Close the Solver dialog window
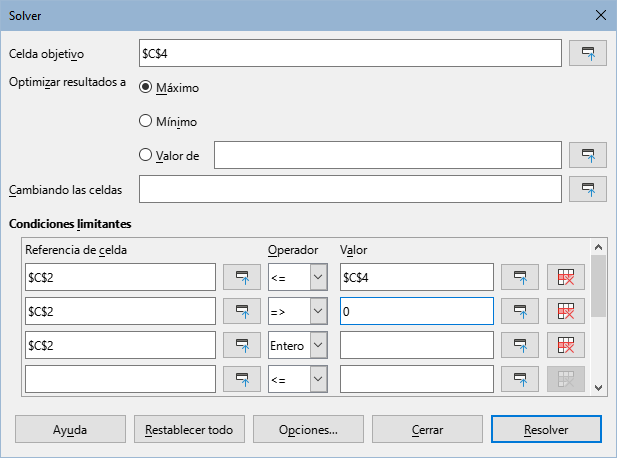Image resolution: width=617 pixels, height=458 pixels. 601,15
